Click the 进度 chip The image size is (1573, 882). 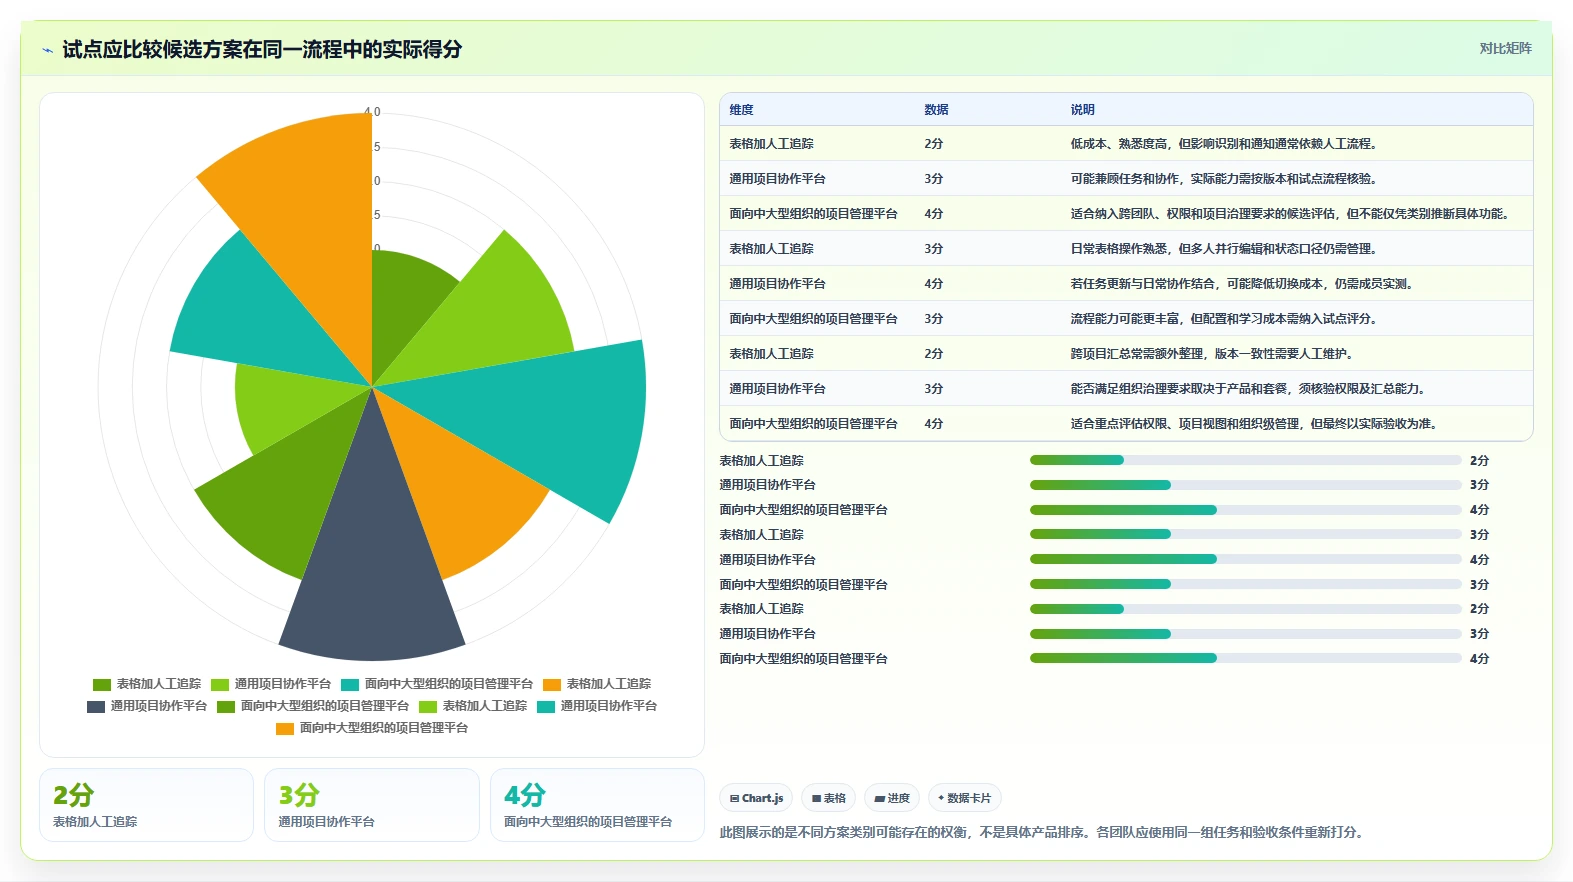click(x=892, y=798)
